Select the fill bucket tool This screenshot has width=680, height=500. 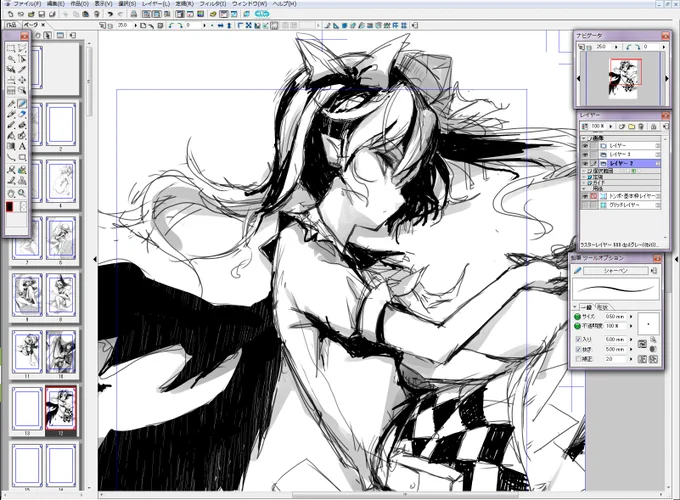(11, 136)
